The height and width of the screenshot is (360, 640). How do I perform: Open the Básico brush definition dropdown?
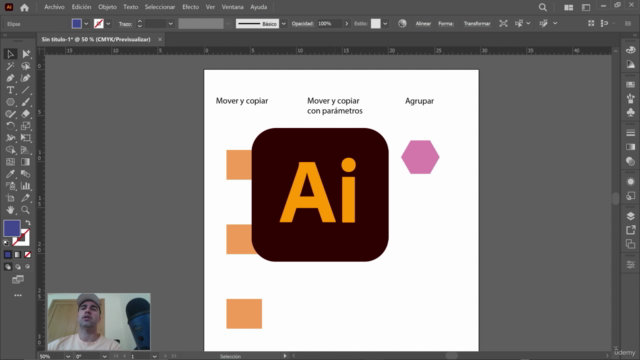(284, 24)
